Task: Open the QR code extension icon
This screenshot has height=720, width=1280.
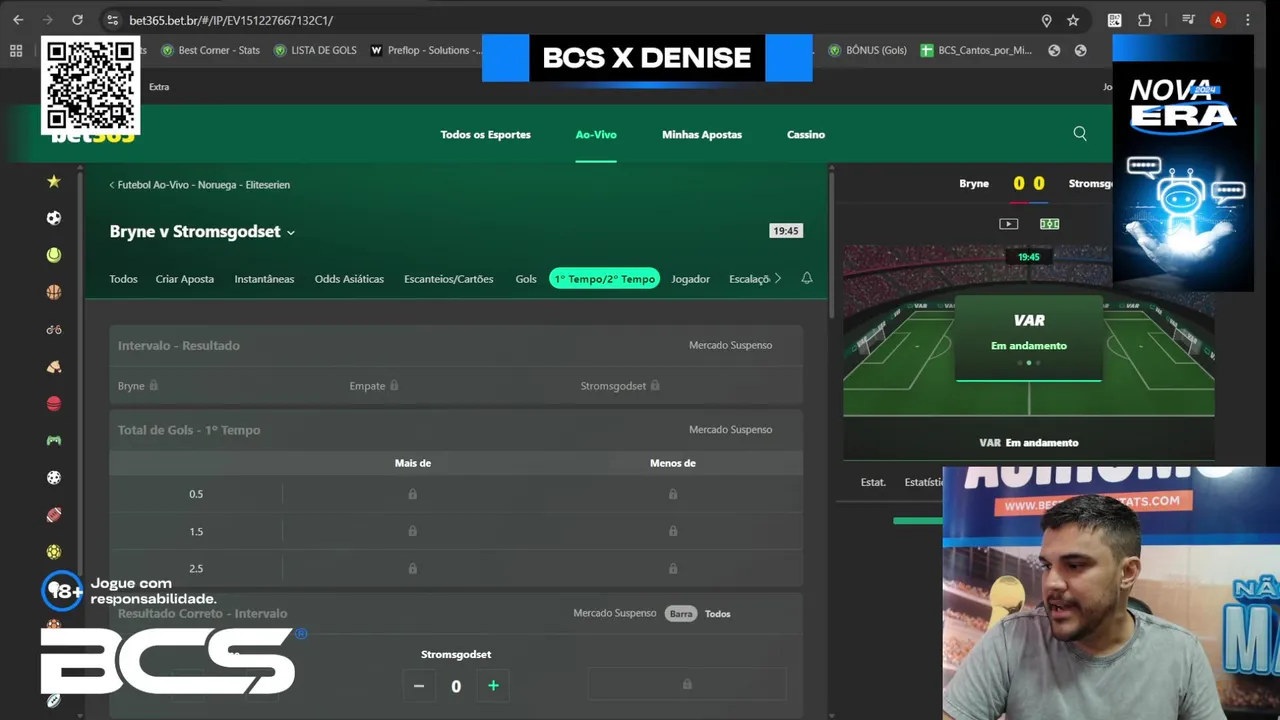Action: (x=1115, y=20)
